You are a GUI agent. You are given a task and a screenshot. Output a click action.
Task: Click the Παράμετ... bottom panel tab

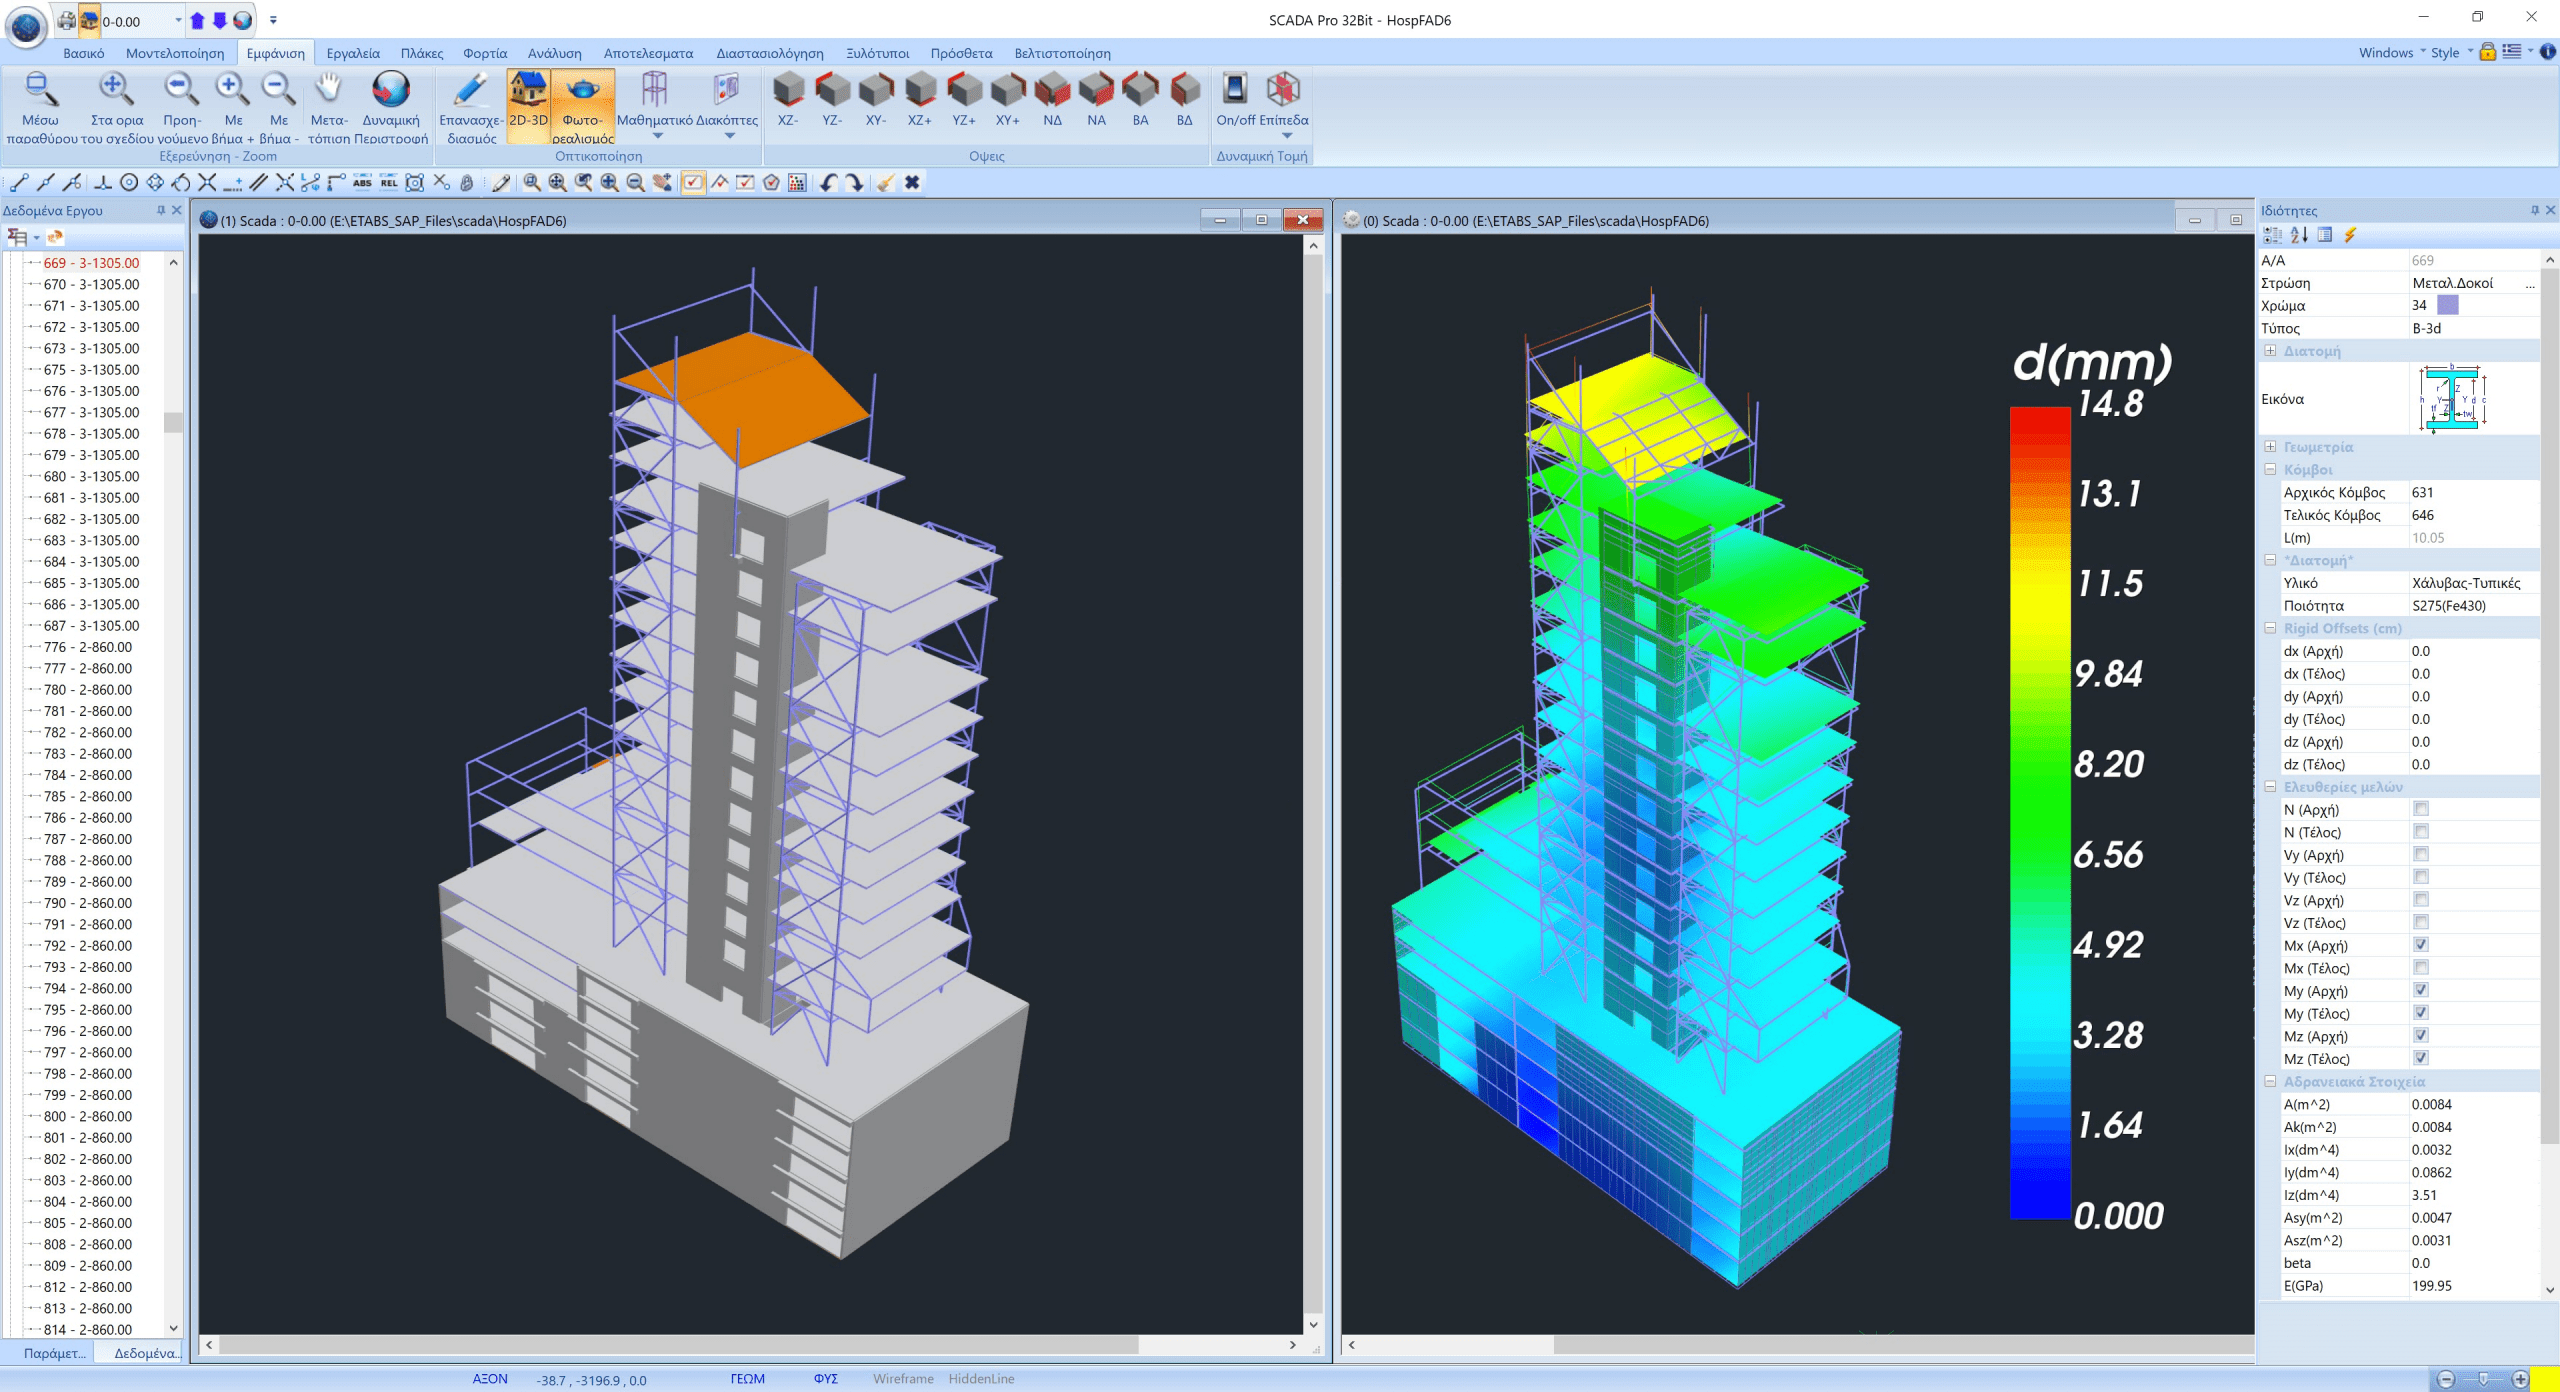pos(55,1353)
